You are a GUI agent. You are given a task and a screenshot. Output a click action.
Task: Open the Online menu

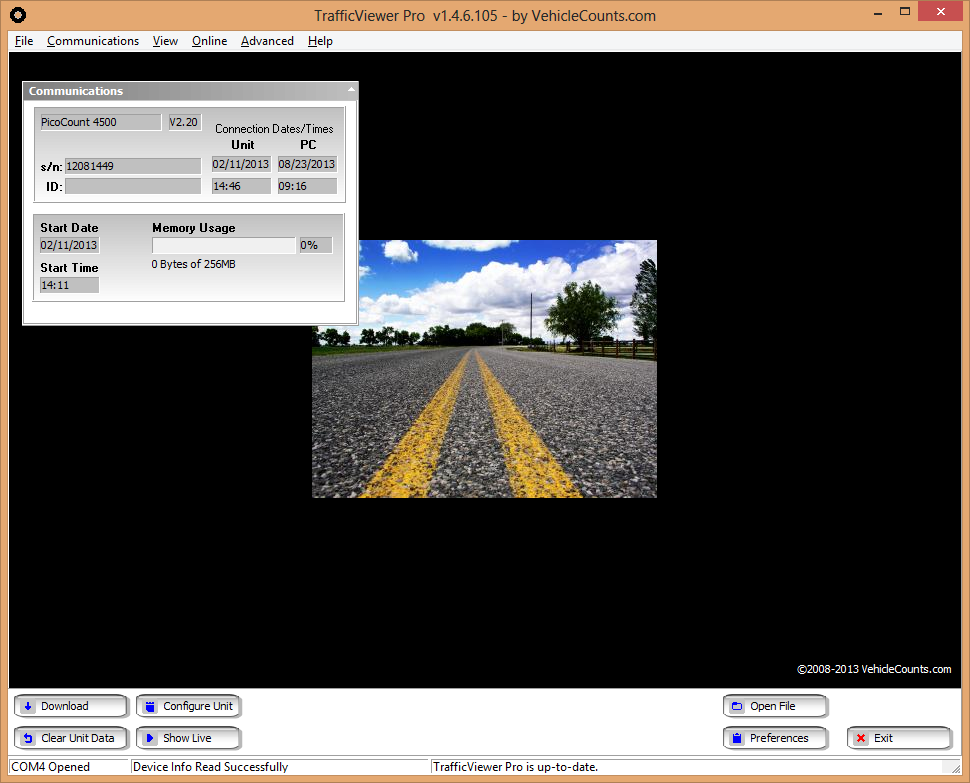point(208,41)
